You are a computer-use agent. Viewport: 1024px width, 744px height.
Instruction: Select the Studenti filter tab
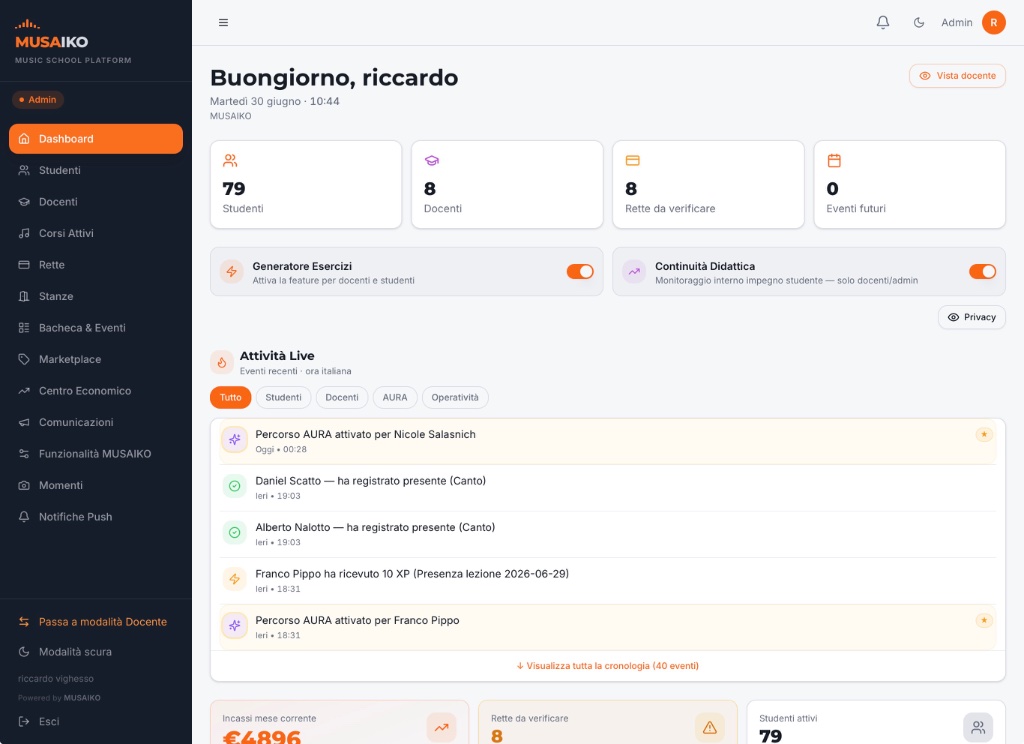283,398
